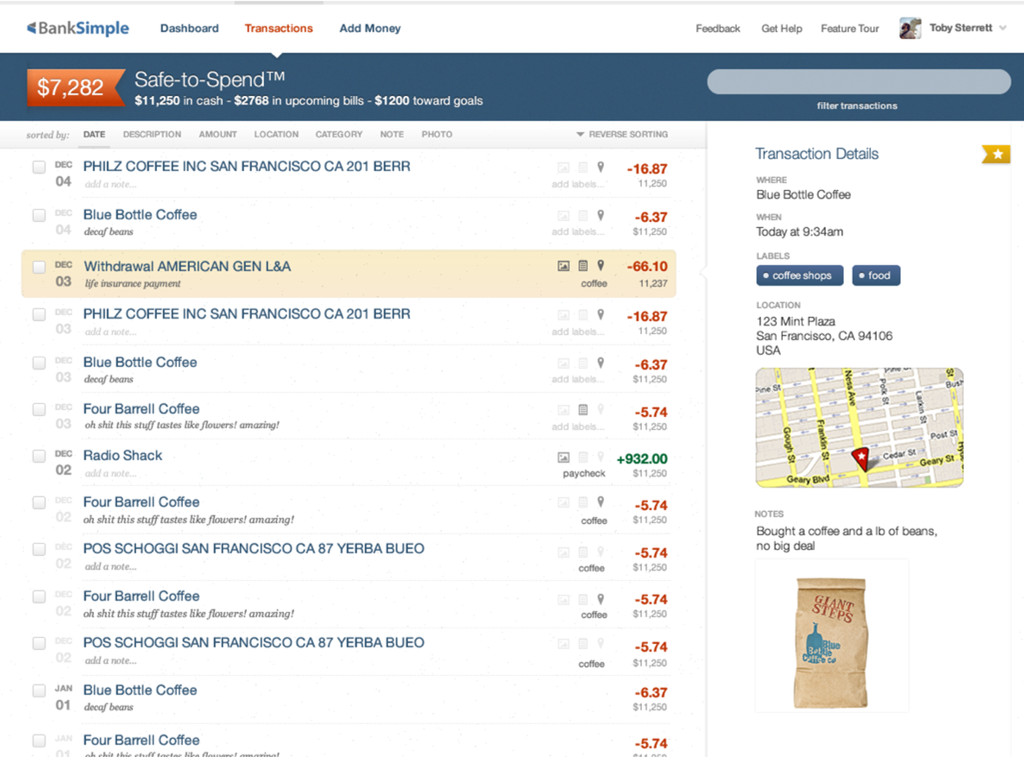Click receipt icon on Radio Shack row
The image size is (1024, 768).
583,457
